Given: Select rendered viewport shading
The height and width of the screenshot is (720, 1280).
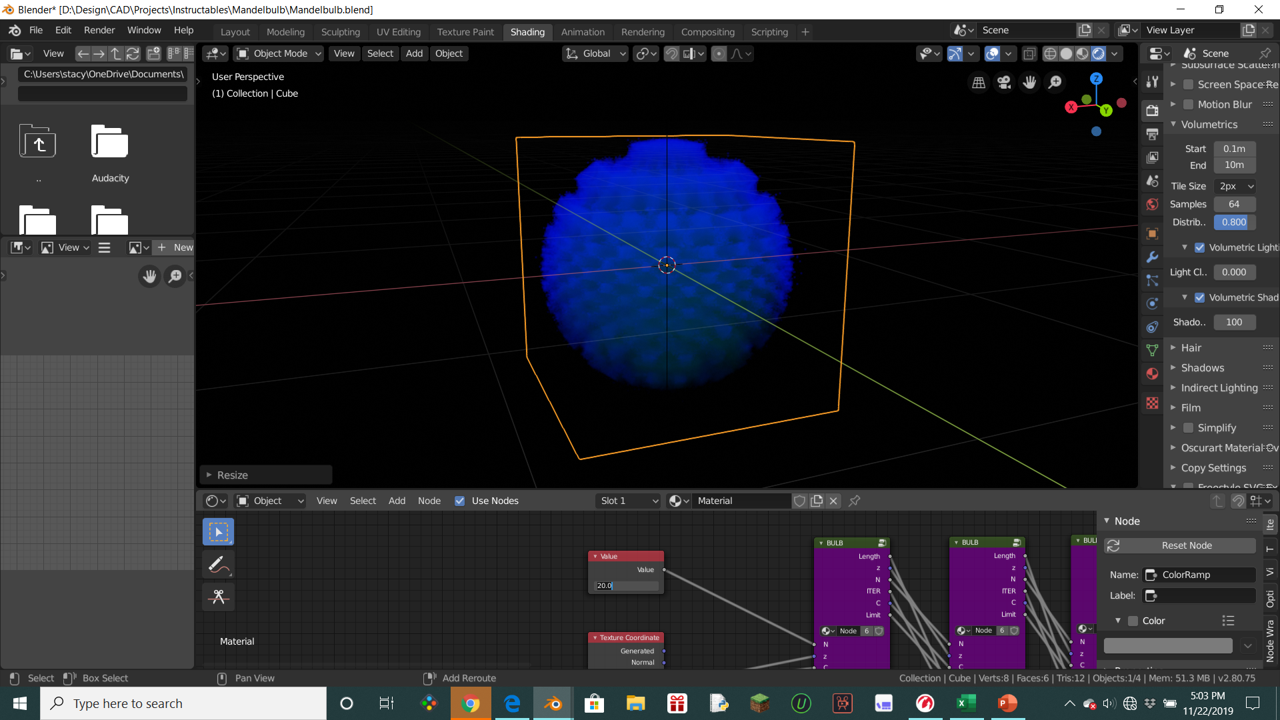Looking at the screenshot, I should coord(1098,54).
